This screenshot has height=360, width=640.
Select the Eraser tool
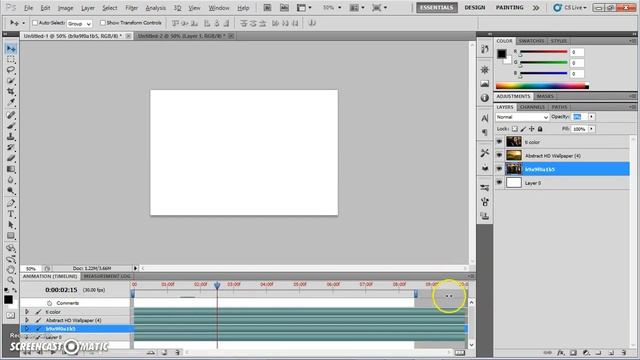coord(11,158)
